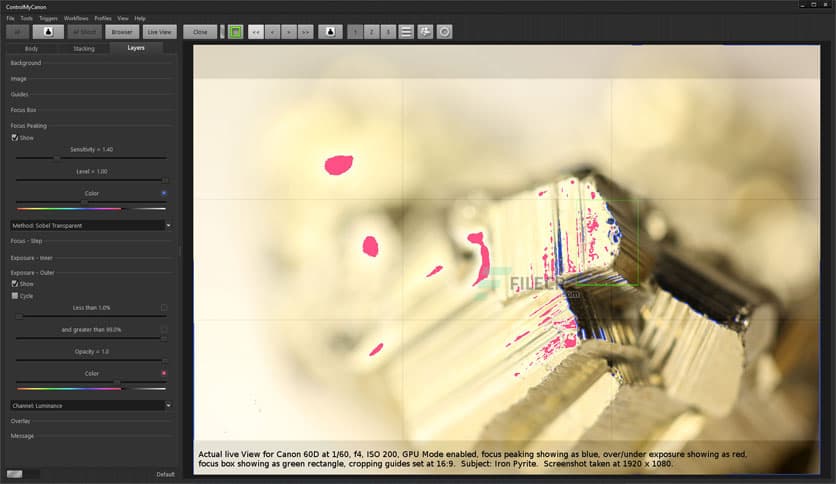
Task: Click the Live View button
Action: pos(159,32)
